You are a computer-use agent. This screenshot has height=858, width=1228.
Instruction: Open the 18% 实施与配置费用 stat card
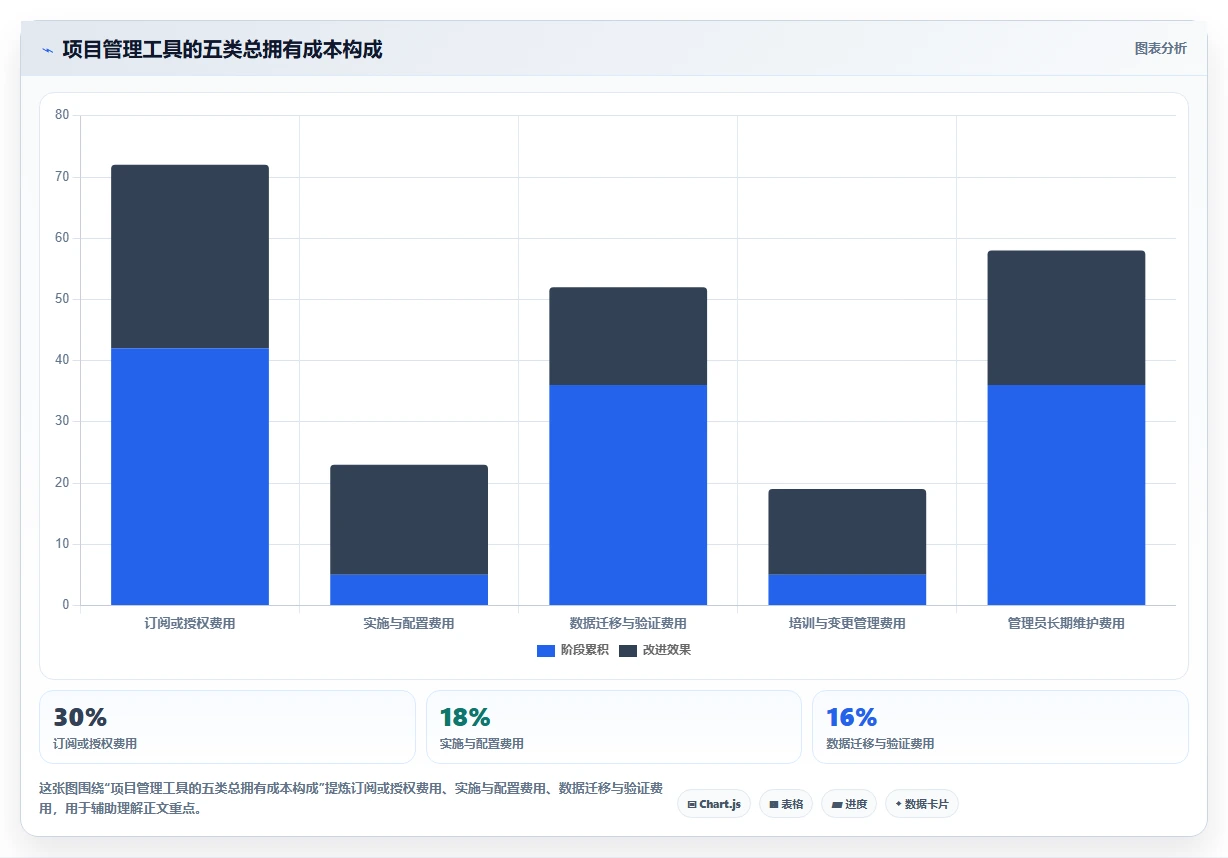pyautogui.click(x=614, y=727)
